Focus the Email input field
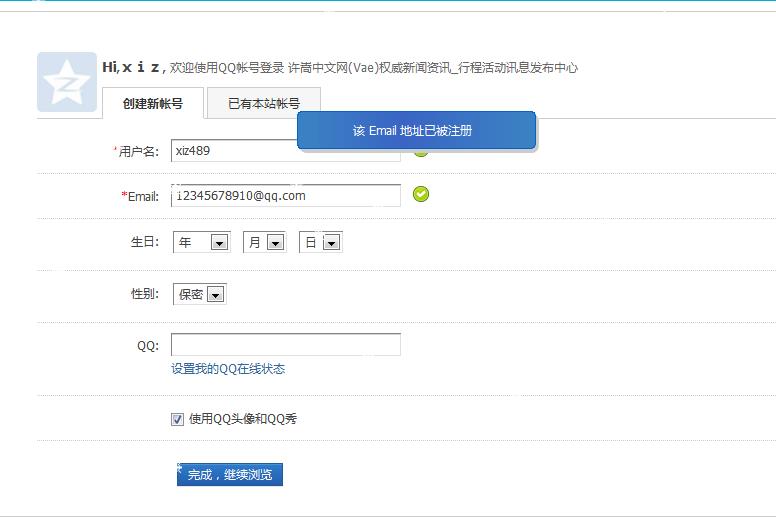 tap(286, 195)
